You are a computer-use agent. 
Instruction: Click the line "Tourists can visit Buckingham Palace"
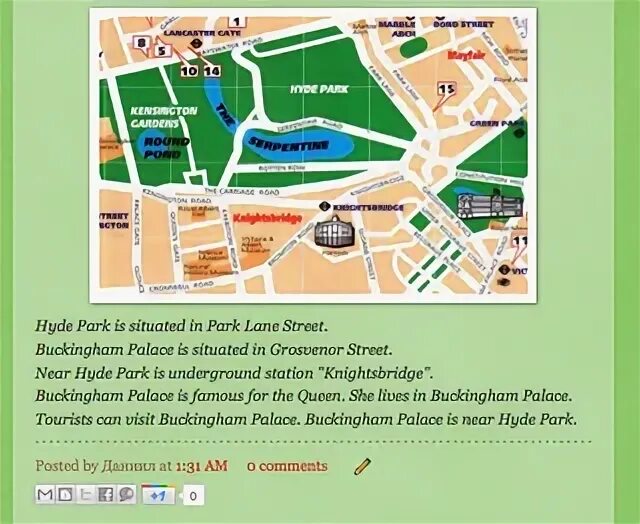306,420
